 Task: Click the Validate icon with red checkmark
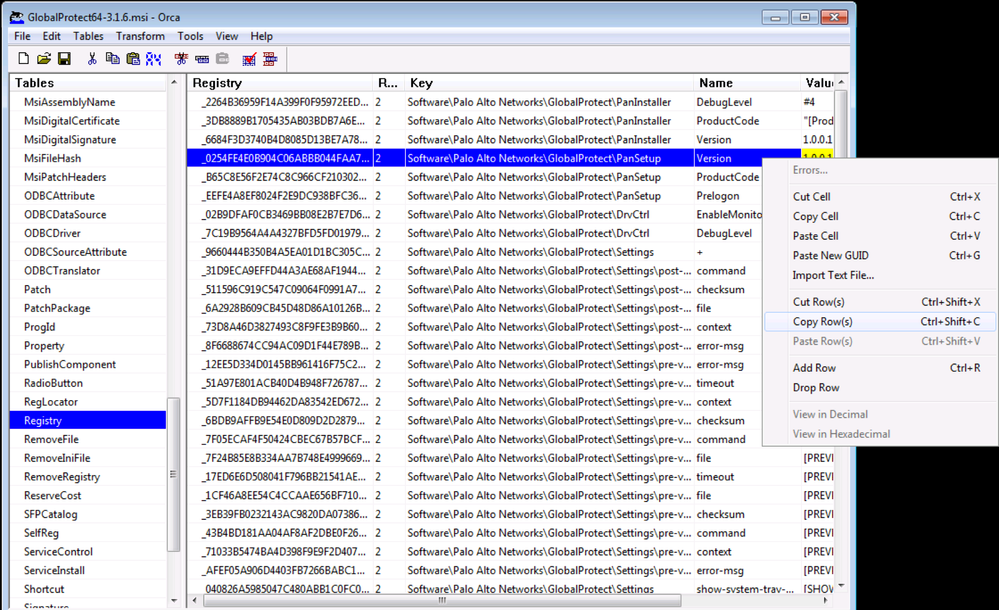(x=249, y=59)
